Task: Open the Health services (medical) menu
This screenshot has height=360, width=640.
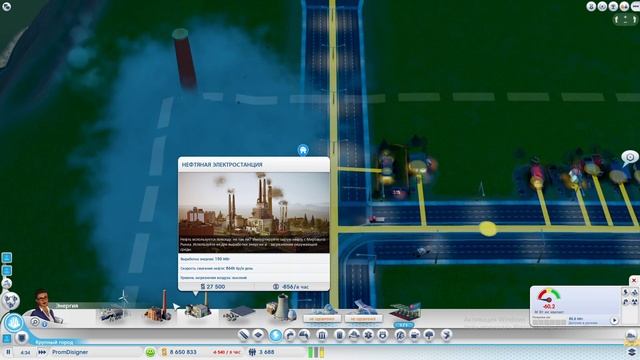Action: [x=368, y=336]
